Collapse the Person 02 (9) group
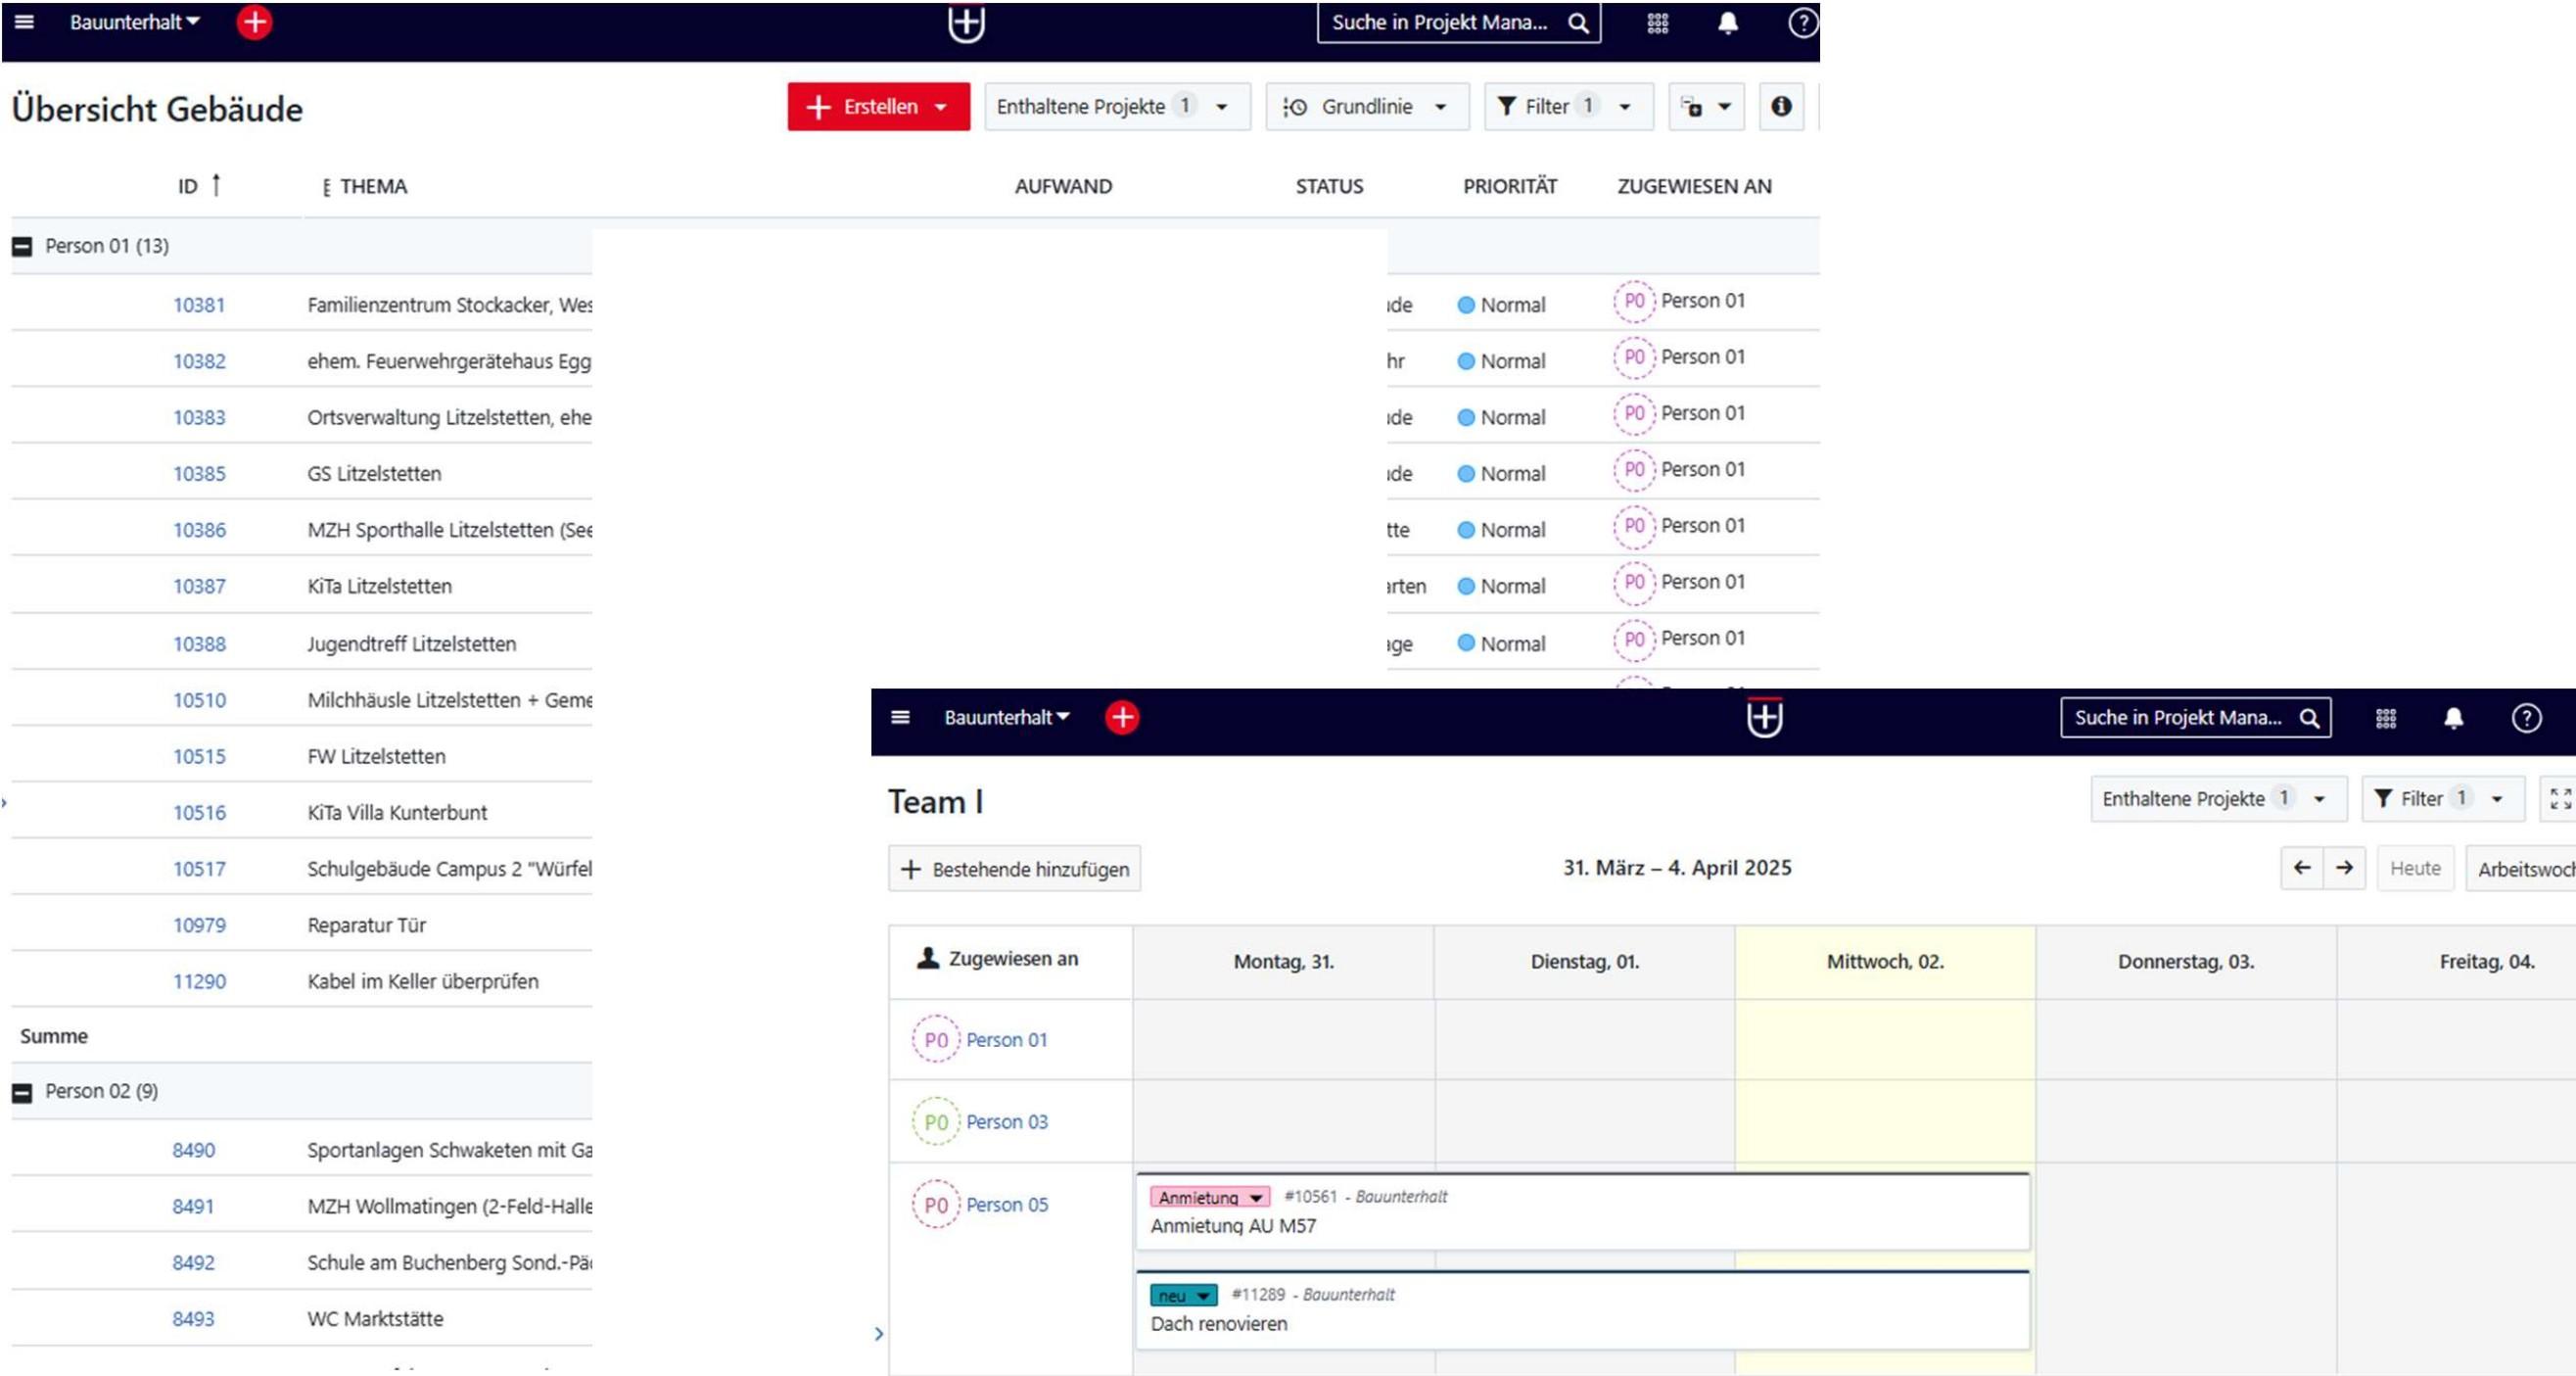The height and width of the screenshot is (1376, 2576). tap(22, 1092)
